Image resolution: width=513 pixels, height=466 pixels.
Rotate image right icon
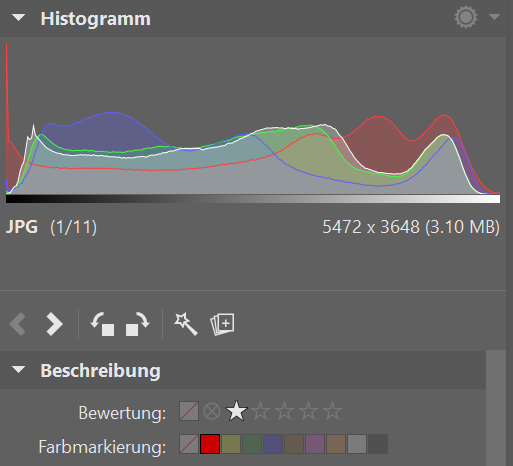137,324
